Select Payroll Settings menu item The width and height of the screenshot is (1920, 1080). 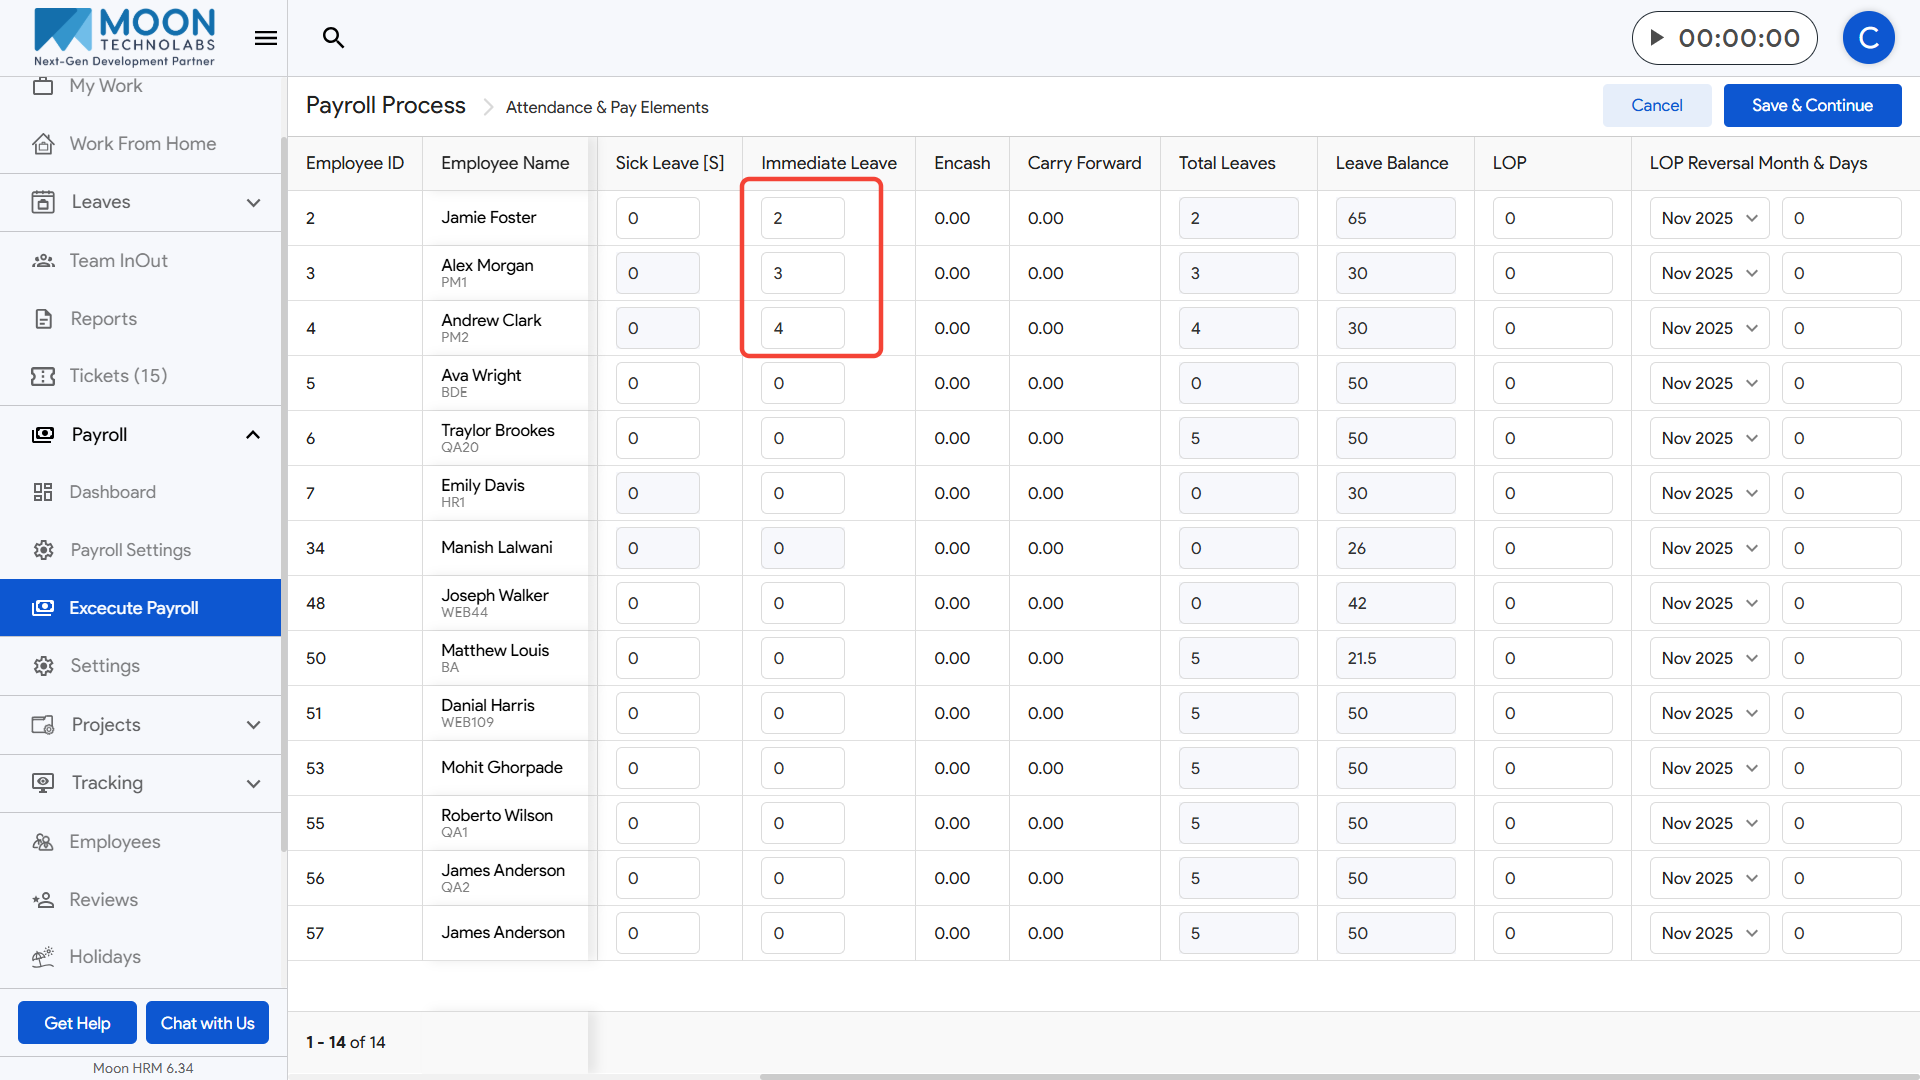click(130, 550)
